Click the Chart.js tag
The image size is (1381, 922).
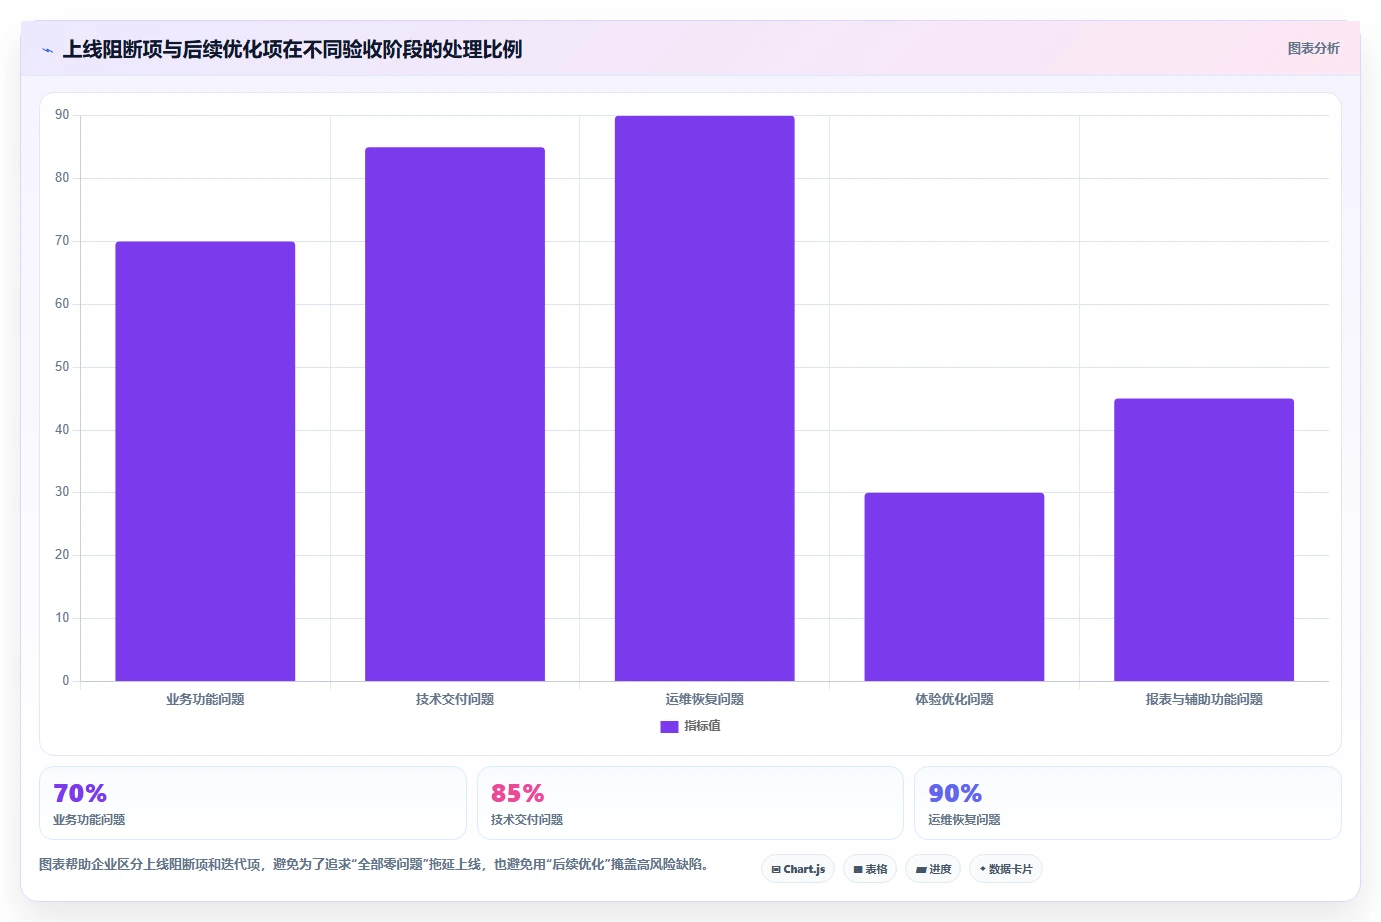798,869
